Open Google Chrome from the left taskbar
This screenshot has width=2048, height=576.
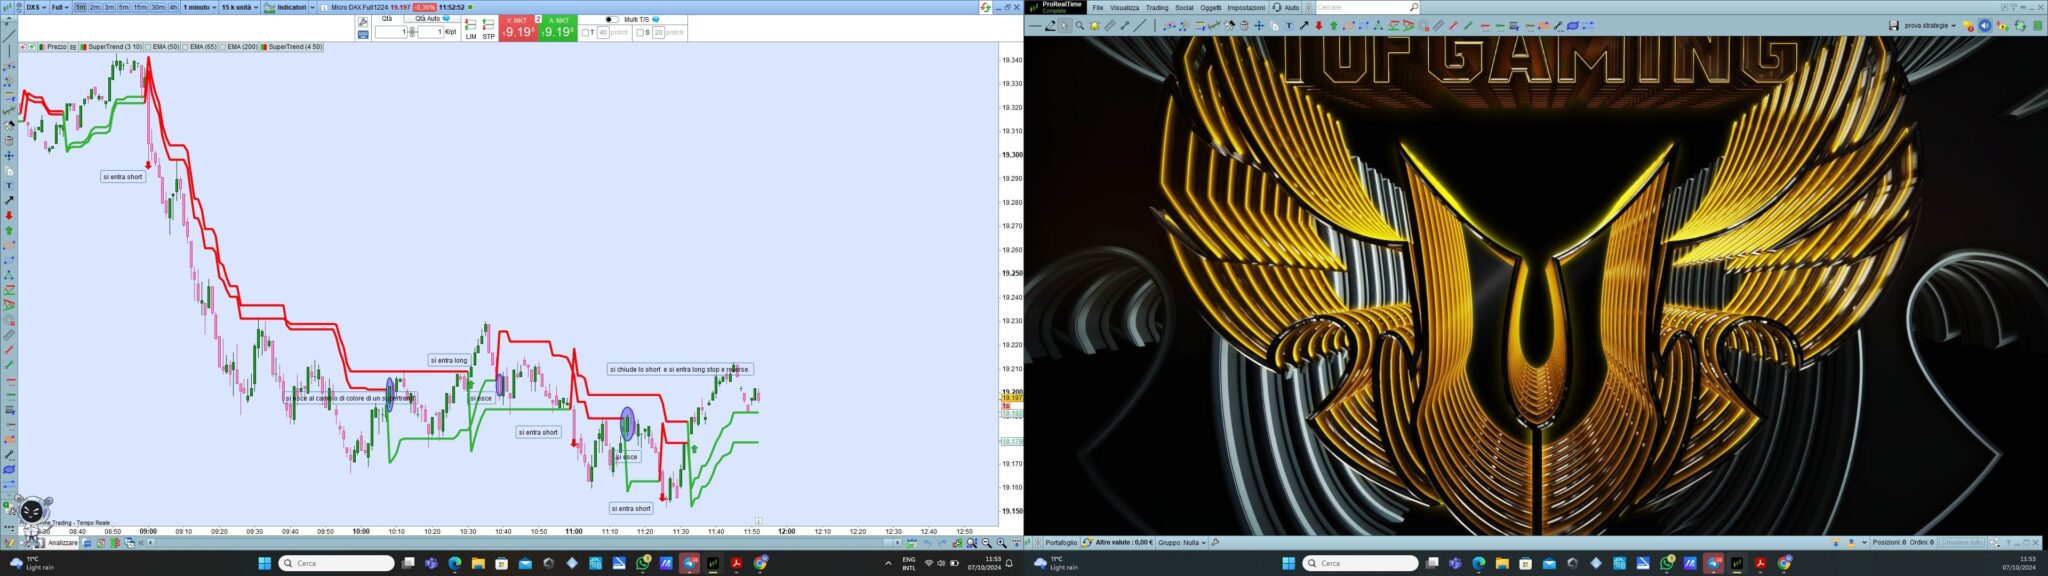pyautogui.click(x=760, y=564)
